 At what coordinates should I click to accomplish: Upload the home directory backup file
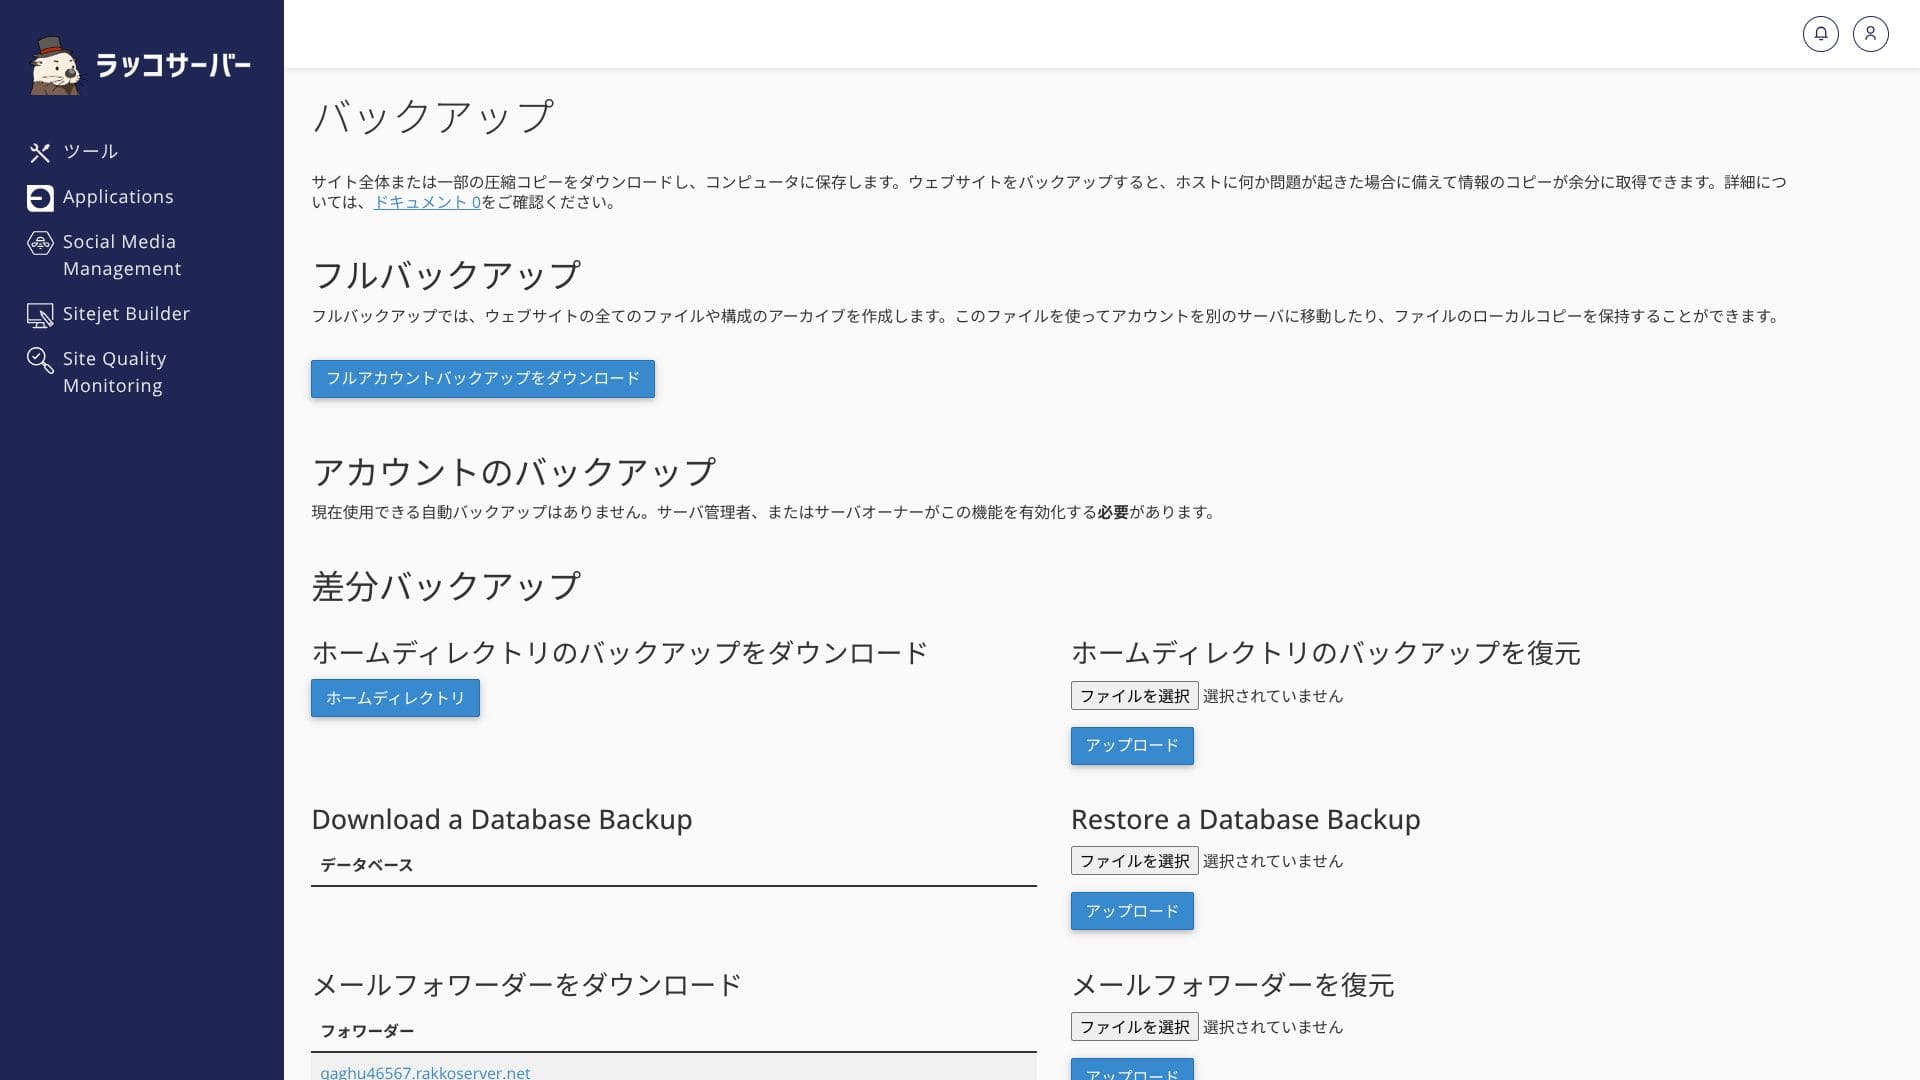click(1132, 746)
